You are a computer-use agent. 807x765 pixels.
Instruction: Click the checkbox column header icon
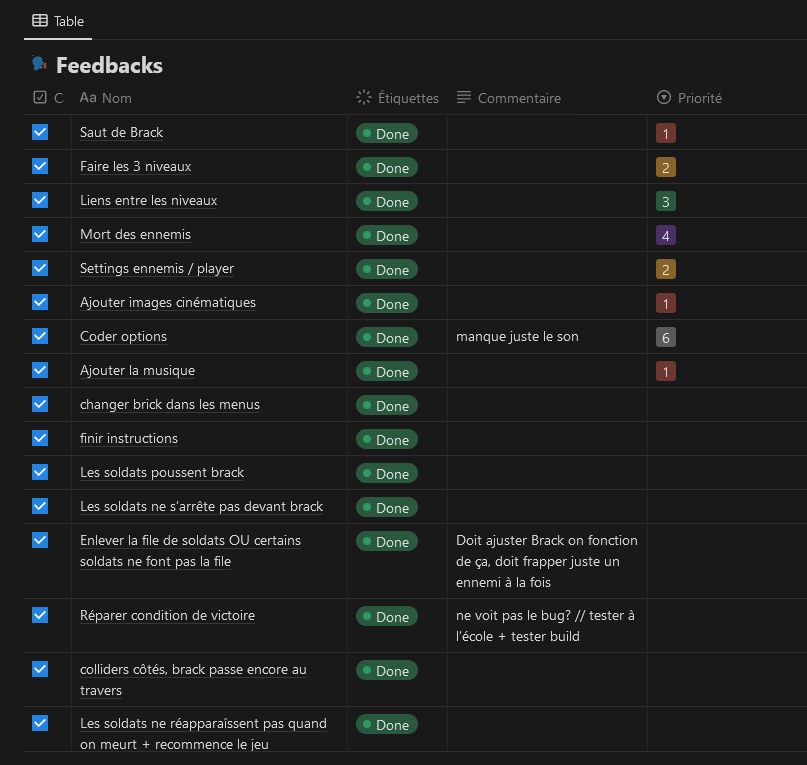point(40,98)
